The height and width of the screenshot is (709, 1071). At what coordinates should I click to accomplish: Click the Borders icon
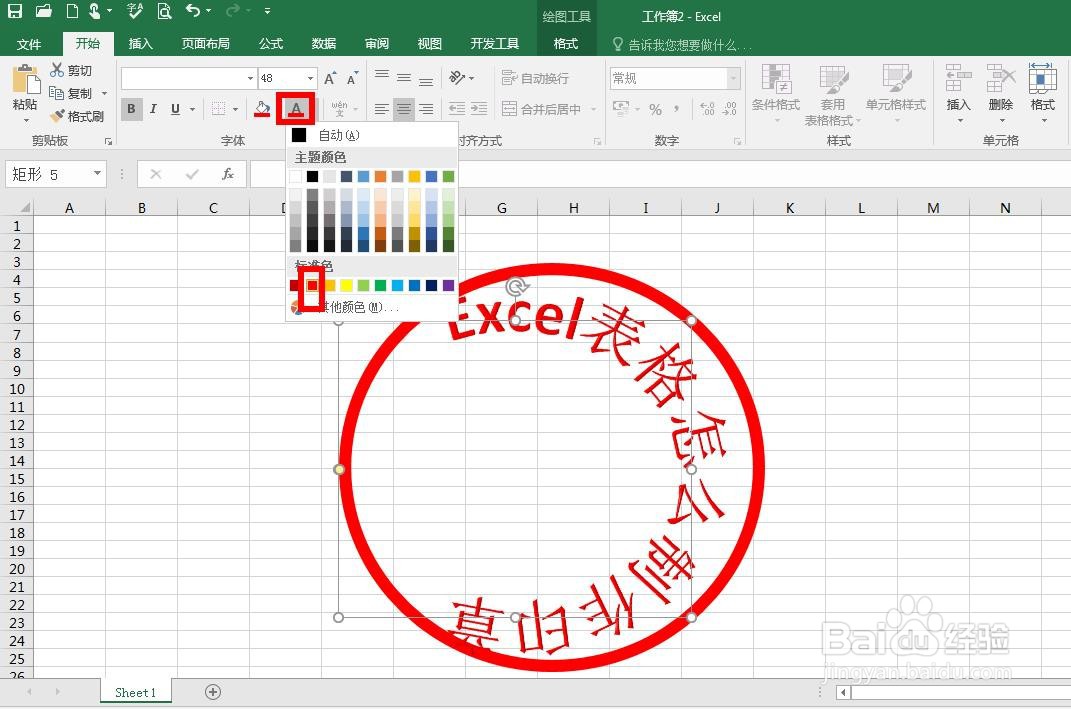219,109
